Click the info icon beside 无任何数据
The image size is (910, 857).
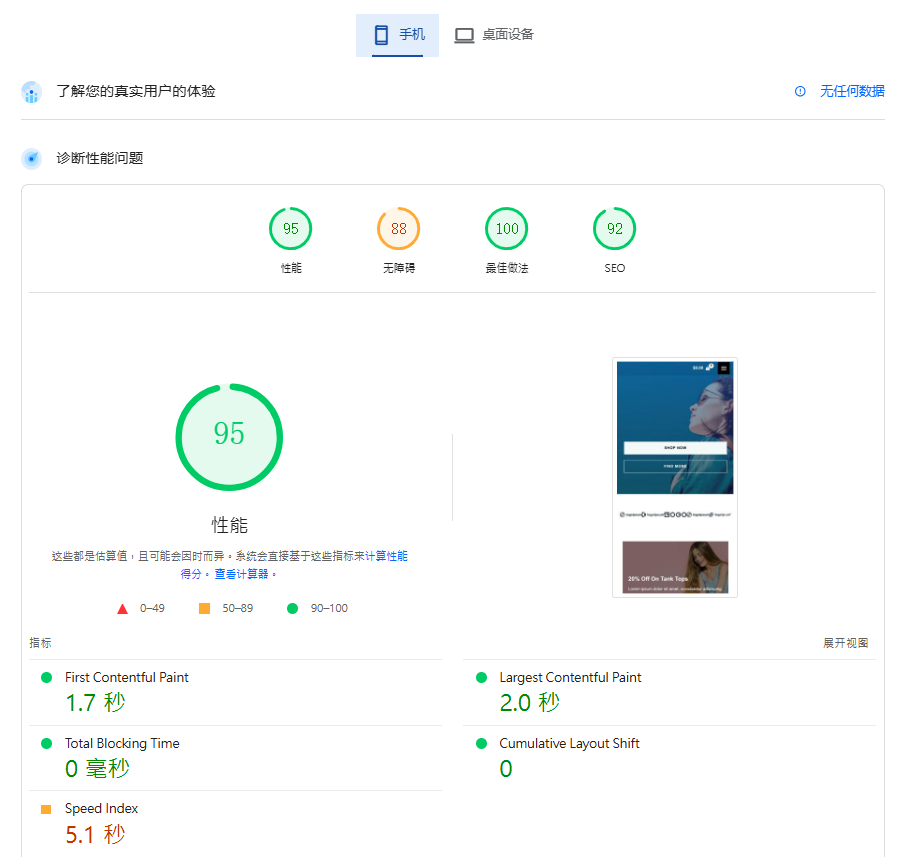[x=800, y=91]
